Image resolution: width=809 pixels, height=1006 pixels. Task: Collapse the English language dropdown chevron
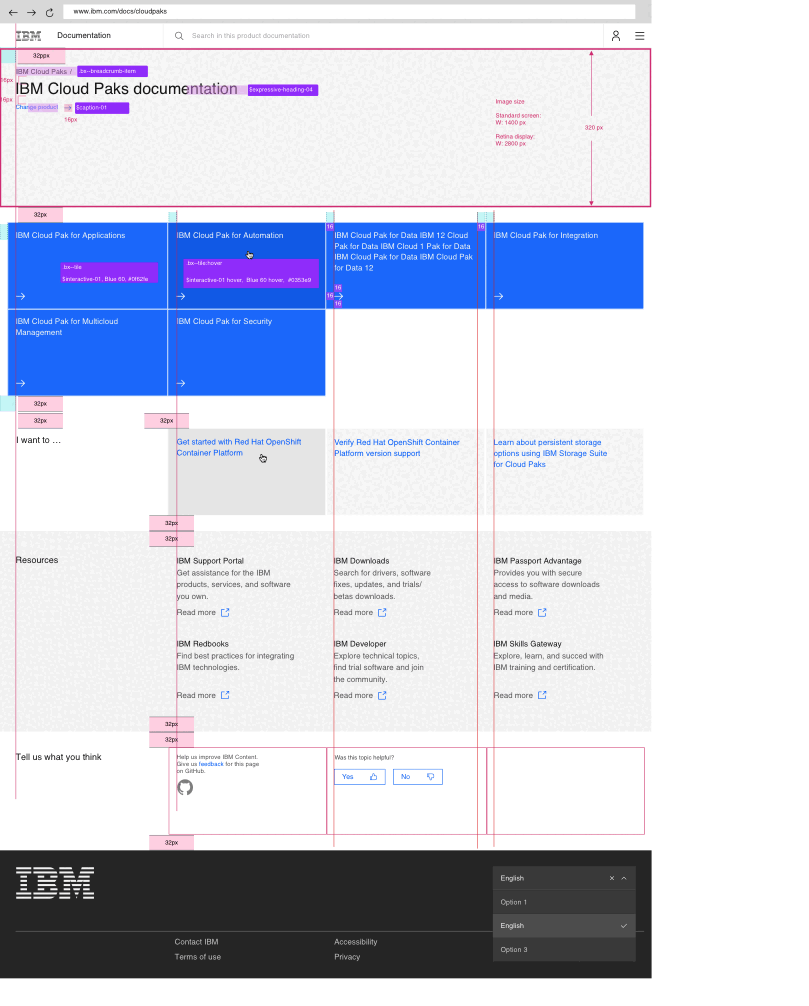(624, 878)
